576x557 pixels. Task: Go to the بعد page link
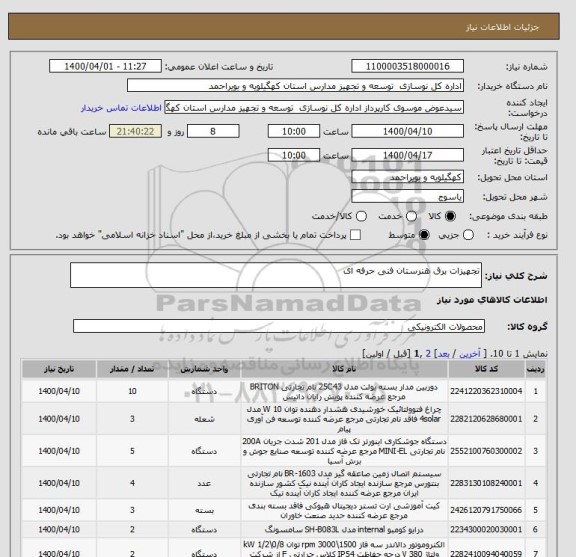tap(443, 354)
